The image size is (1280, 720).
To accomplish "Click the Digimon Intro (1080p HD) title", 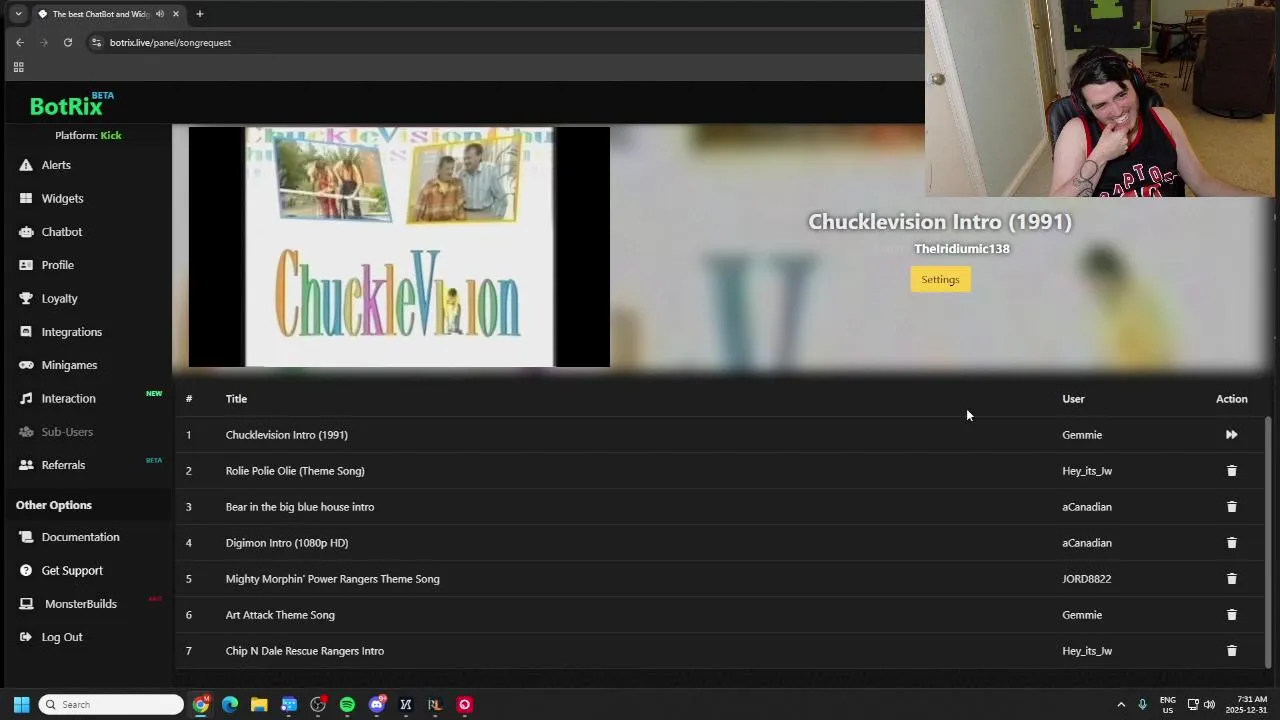I will 287,543.
